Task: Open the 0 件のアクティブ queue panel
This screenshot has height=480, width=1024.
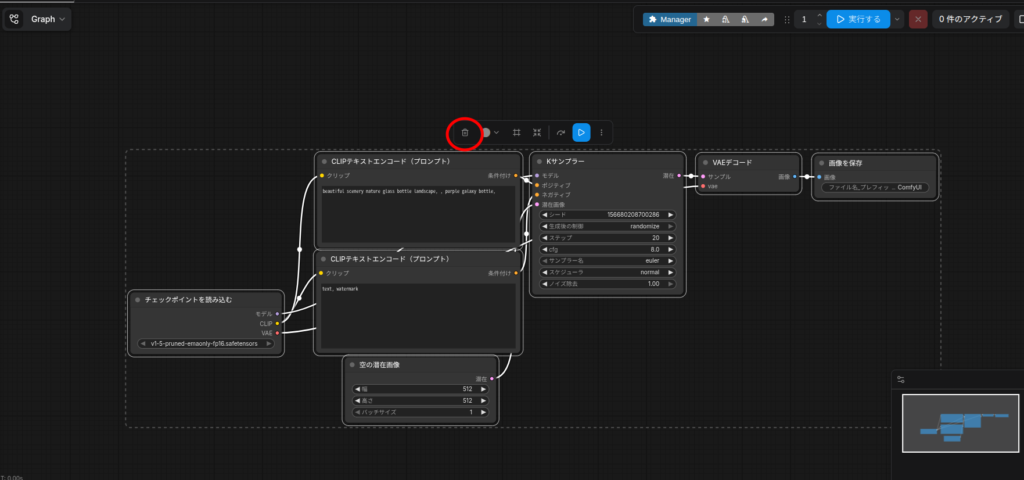Action: [971, 19]
